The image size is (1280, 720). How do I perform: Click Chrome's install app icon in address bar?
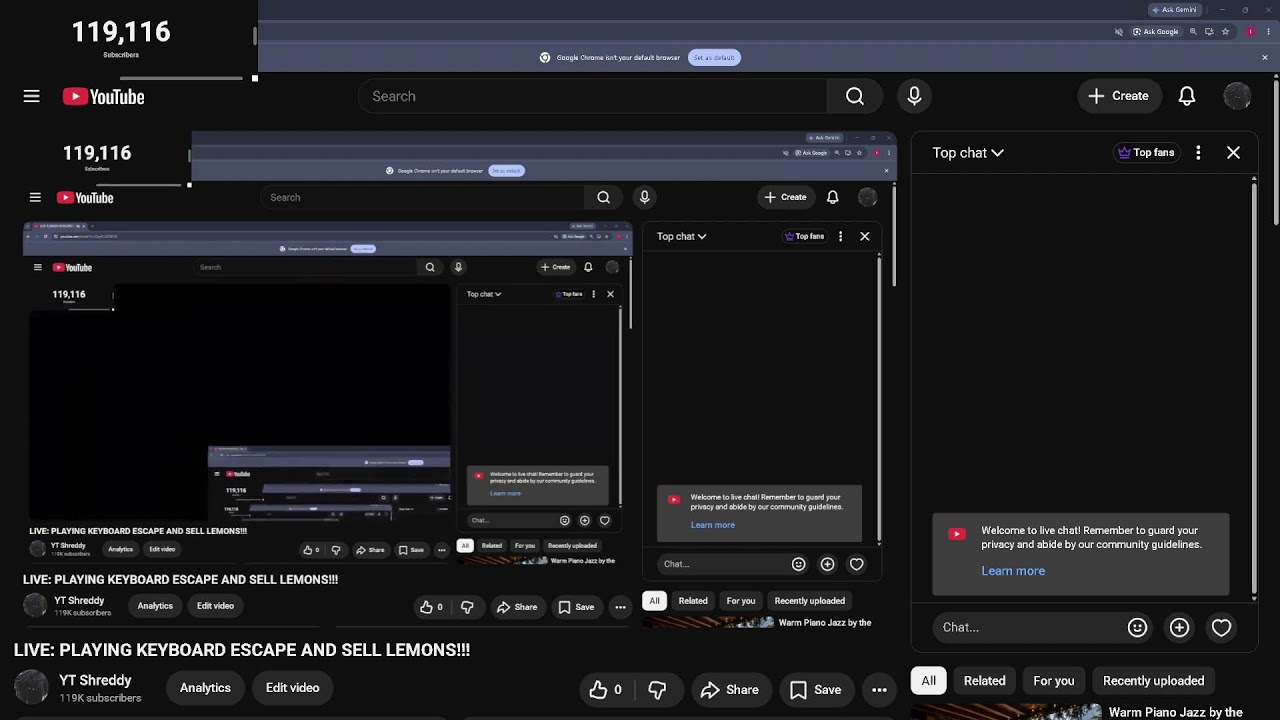click(x=1209, y=32)
